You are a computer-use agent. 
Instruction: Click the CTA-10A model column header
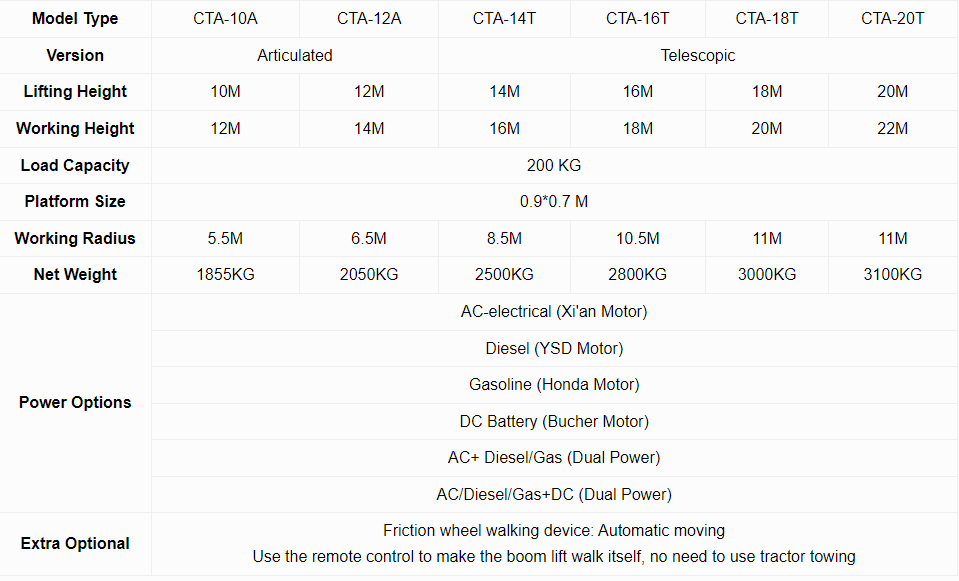pyautogui.click(x=226, y=18)
